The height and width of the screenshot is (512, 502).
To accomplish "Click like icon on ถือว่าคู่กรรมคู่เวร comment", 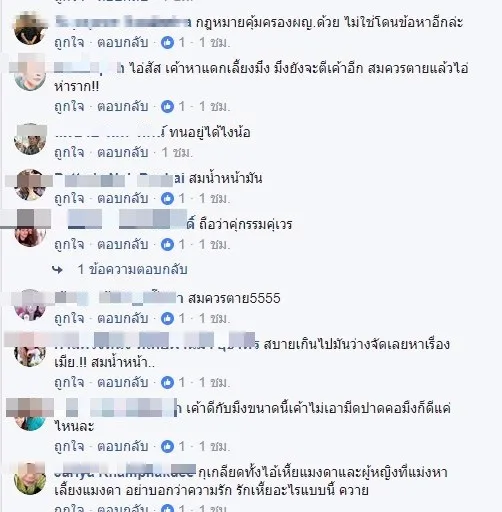I will pos(167,245).
